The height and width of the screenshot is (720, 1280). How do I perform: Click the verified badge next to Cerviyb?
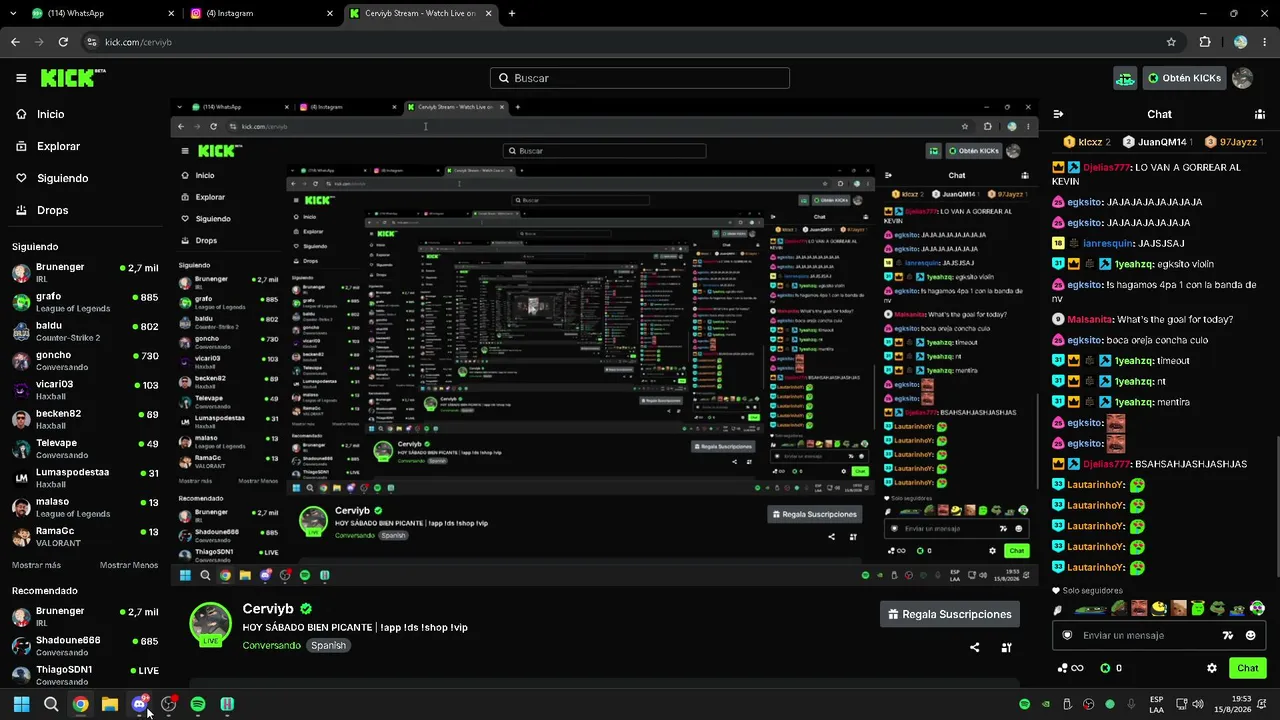(x=306, y=608)
